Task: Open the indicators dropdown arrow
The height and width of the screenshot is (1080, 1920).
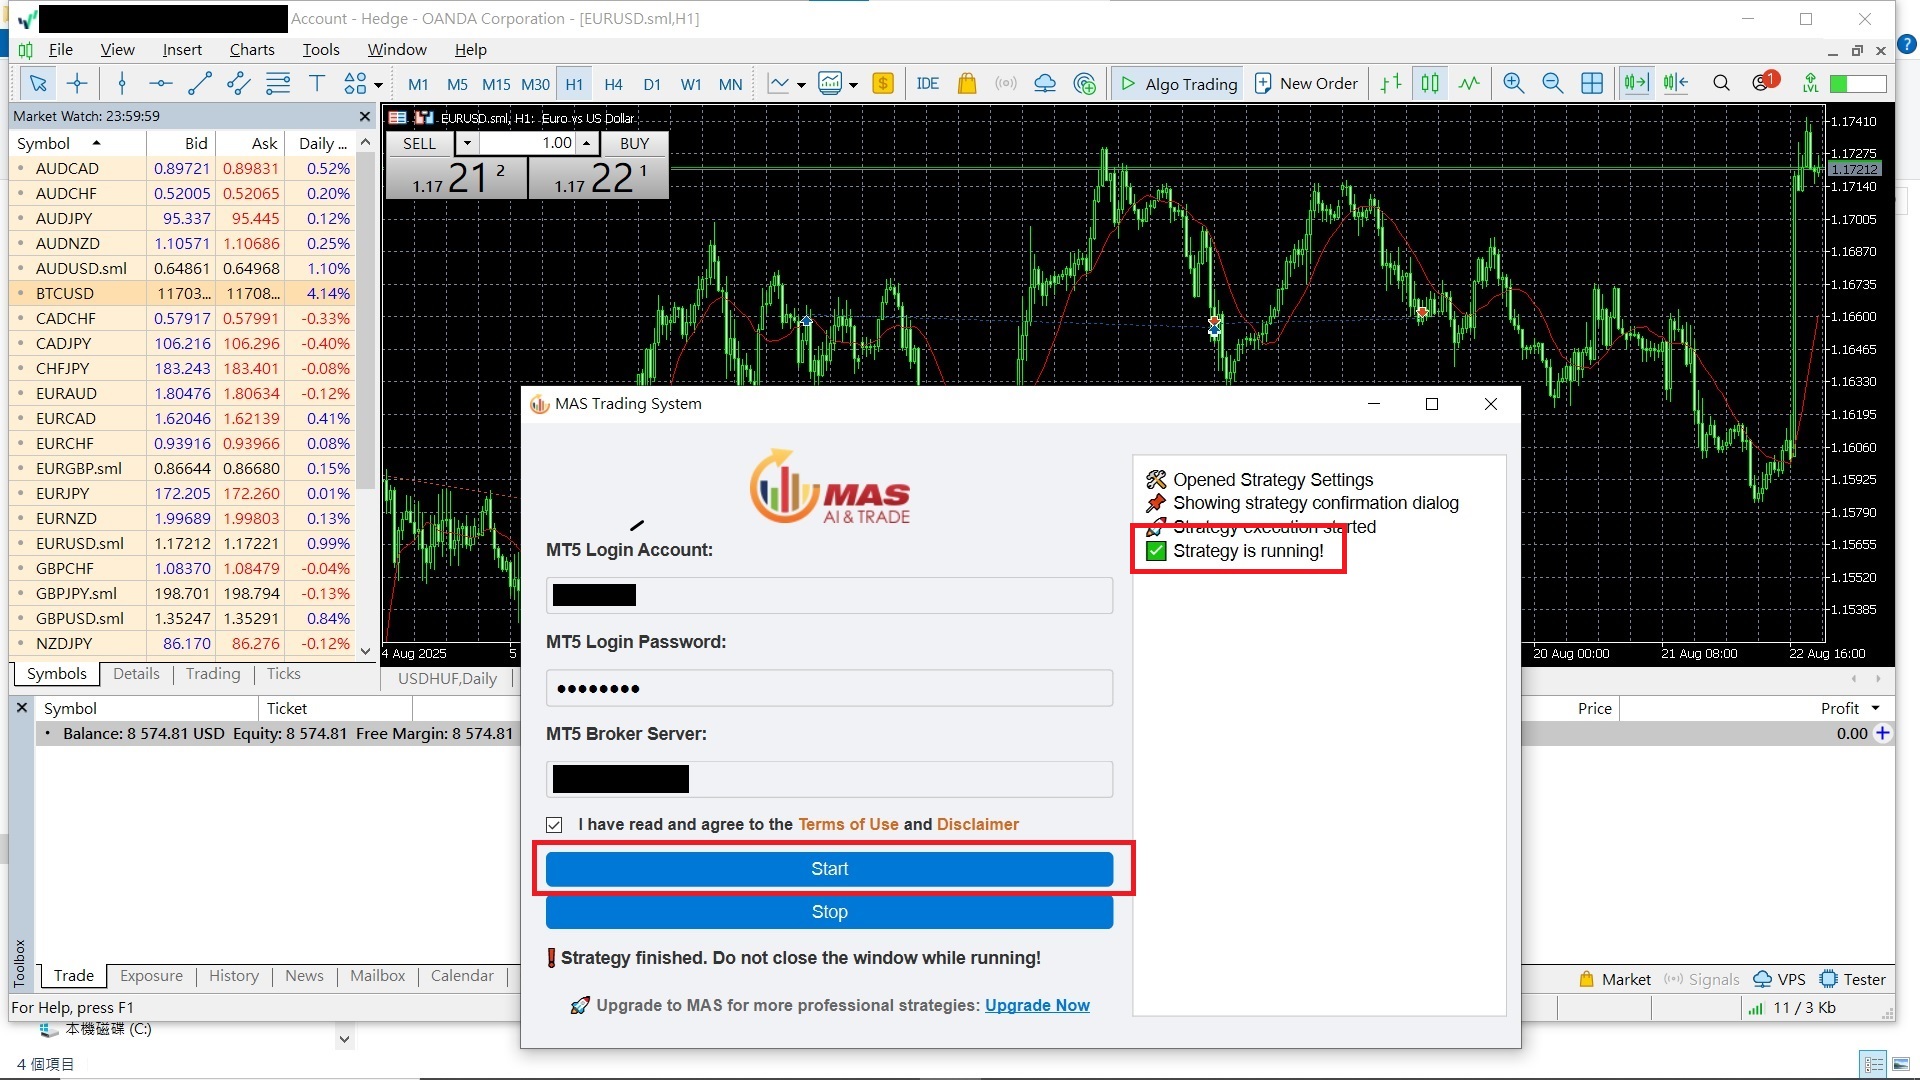Action: (854, 84)
